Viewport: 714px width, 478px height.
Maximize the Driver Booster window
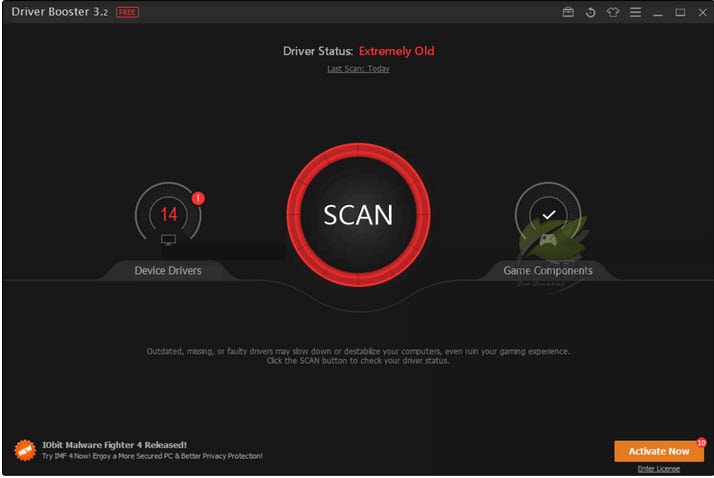681,12
